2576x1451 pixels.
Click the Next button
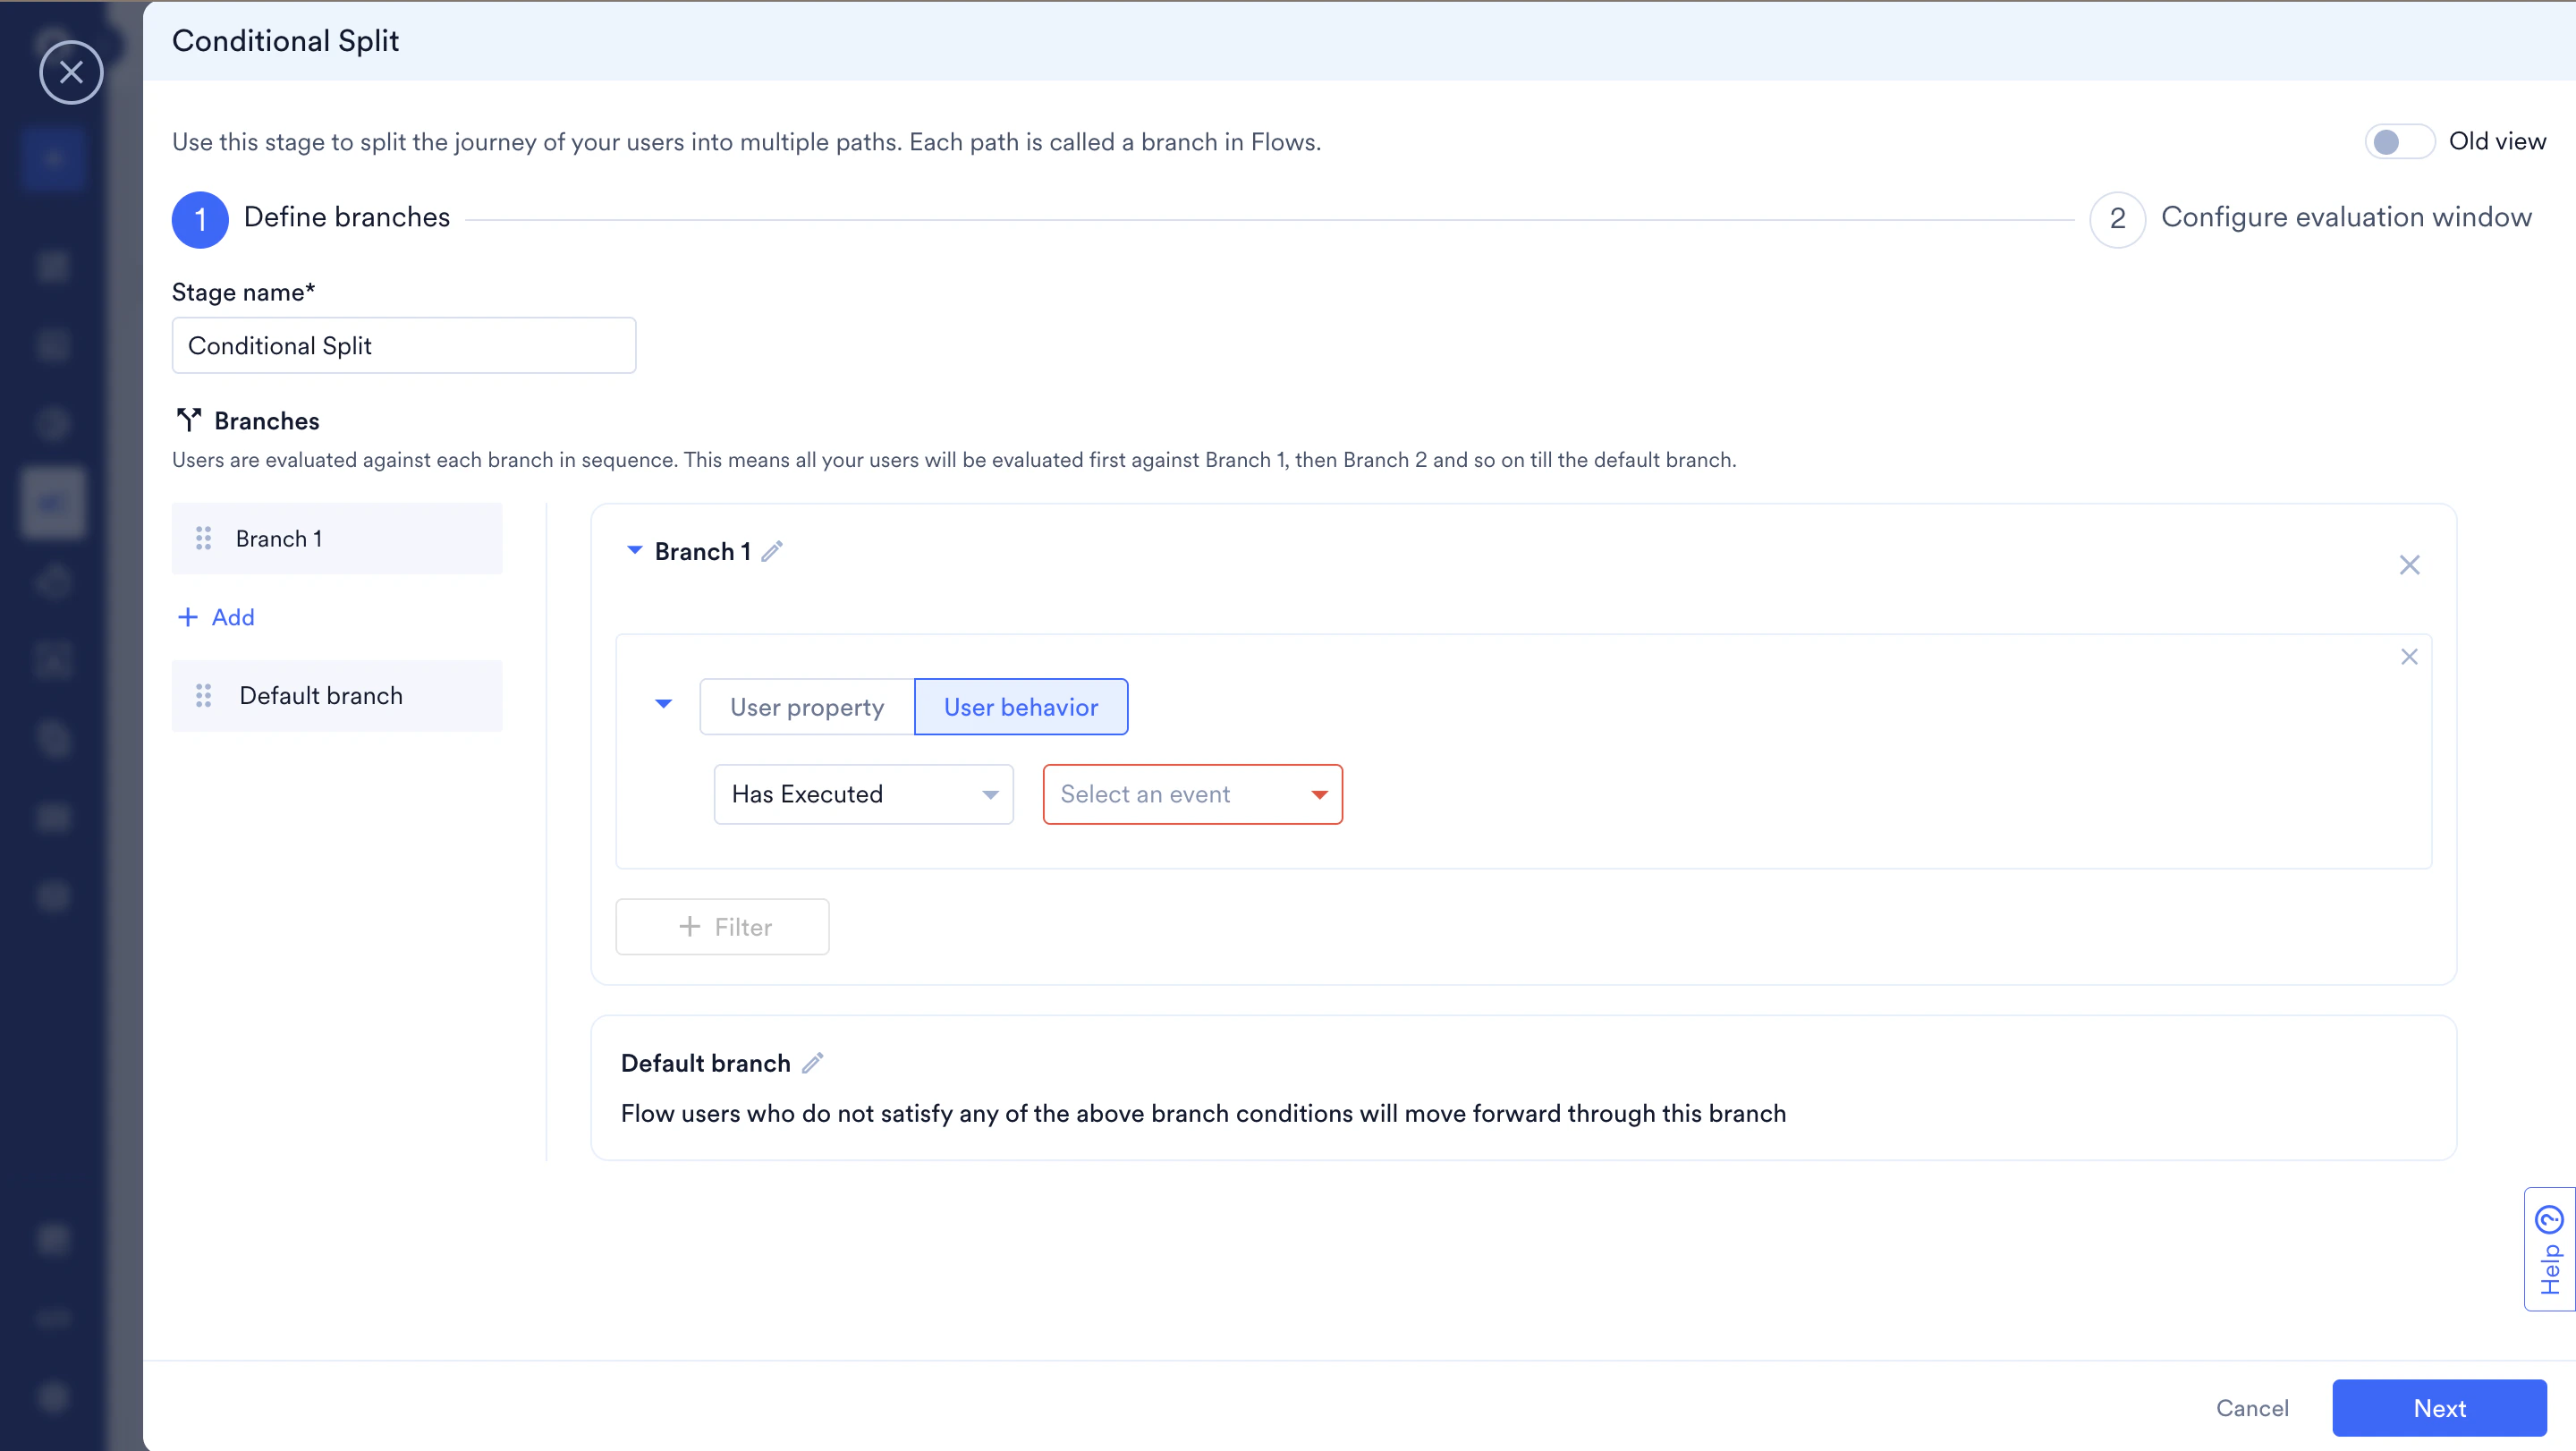(x=2439, y=1408)
